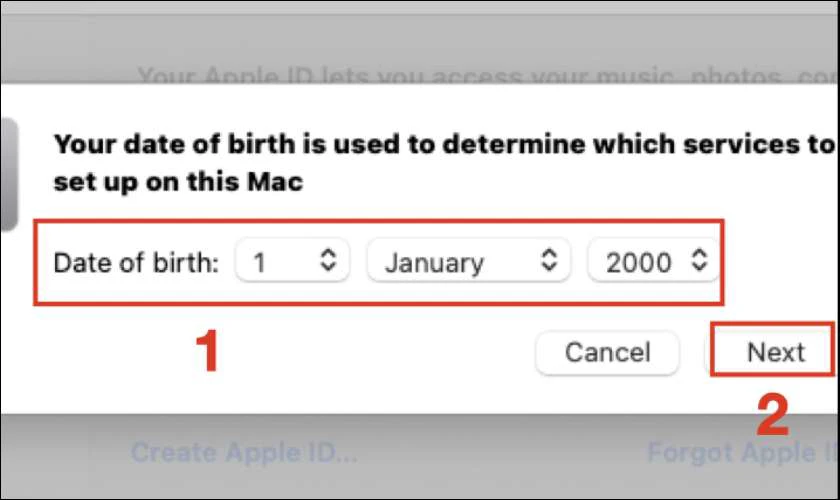Follow the Forgot Apple ID link
The height and width of the screenshot is (500, 840).
tap(742, 452)
